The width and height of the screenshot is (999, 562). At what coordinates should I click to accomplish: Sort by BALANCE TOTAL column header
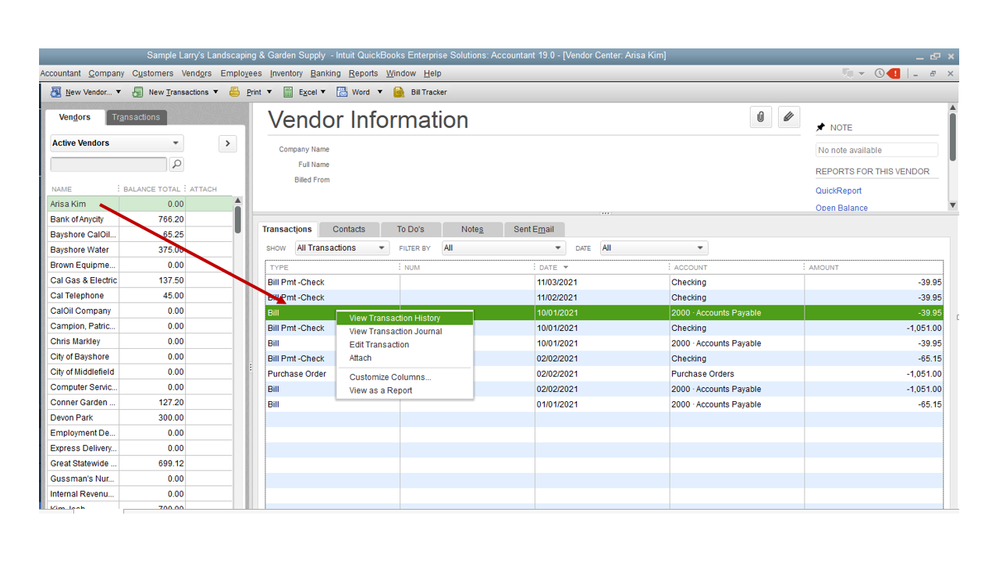pos(152,189)
